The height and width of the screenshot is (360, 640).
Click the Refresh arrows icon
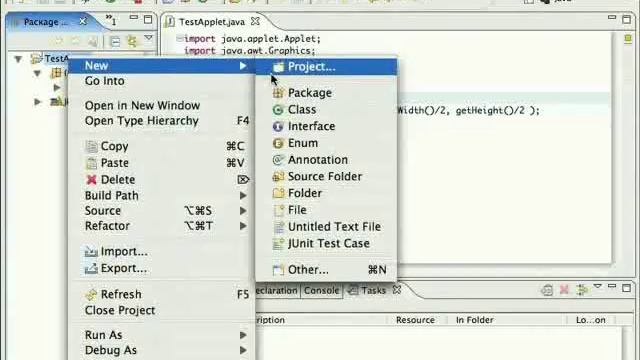(91, 294)
